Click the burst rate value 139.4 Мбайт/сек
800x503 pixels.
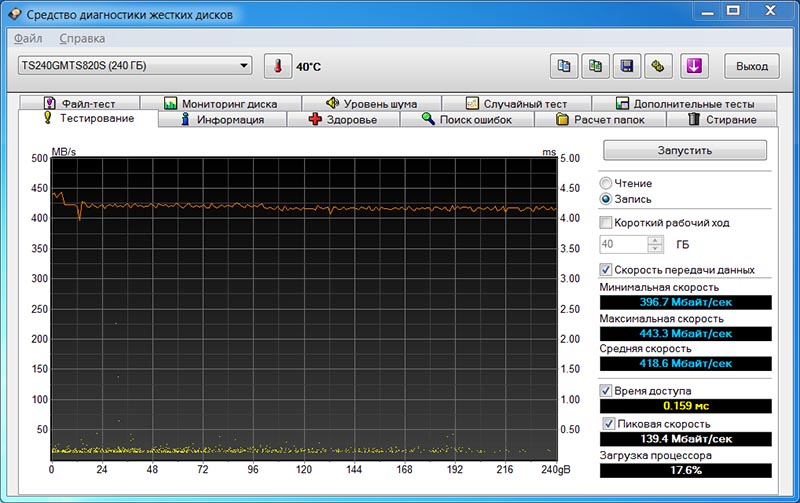coord(685,439)
